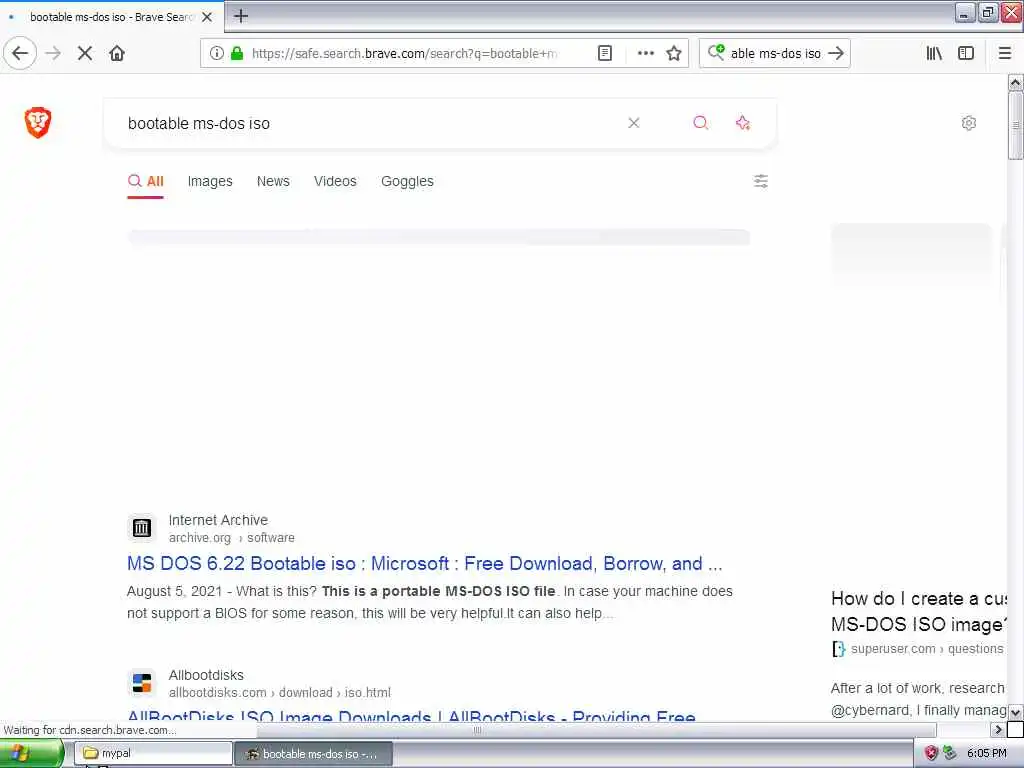Open Brave search settings gear
The image size is (1024, 768).
pyautogui.click(x=968, y=123)
